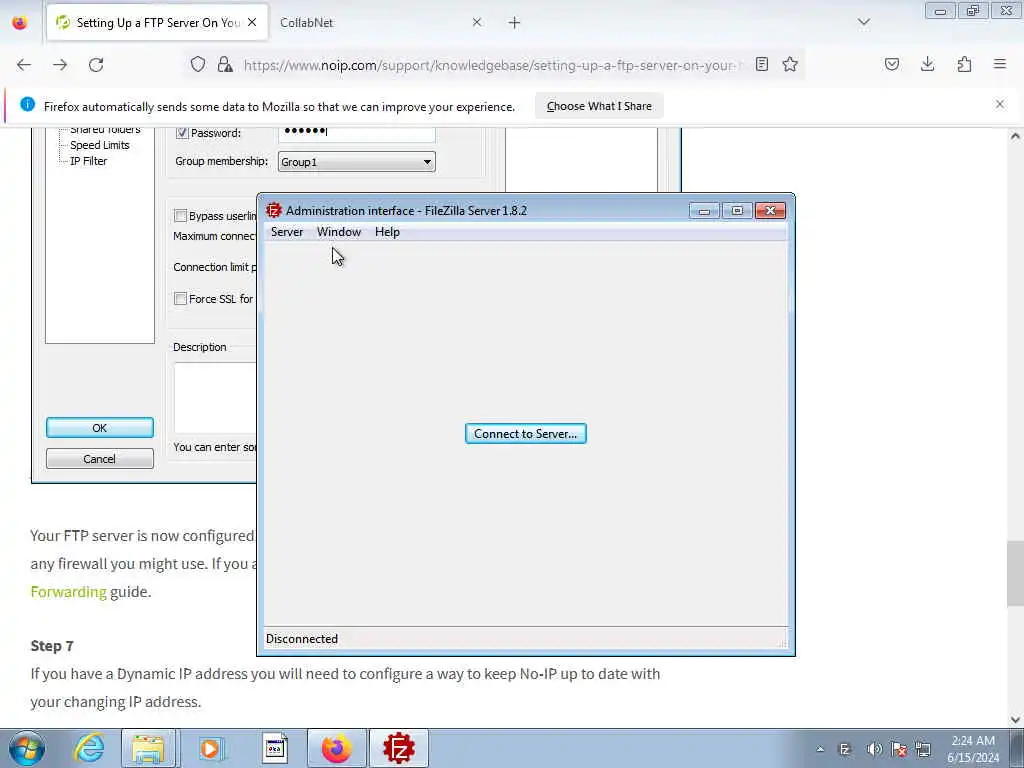Viewport: 1024px width, 768px height.
Task: Click Choose What I Share button
Action: (599, 106)
